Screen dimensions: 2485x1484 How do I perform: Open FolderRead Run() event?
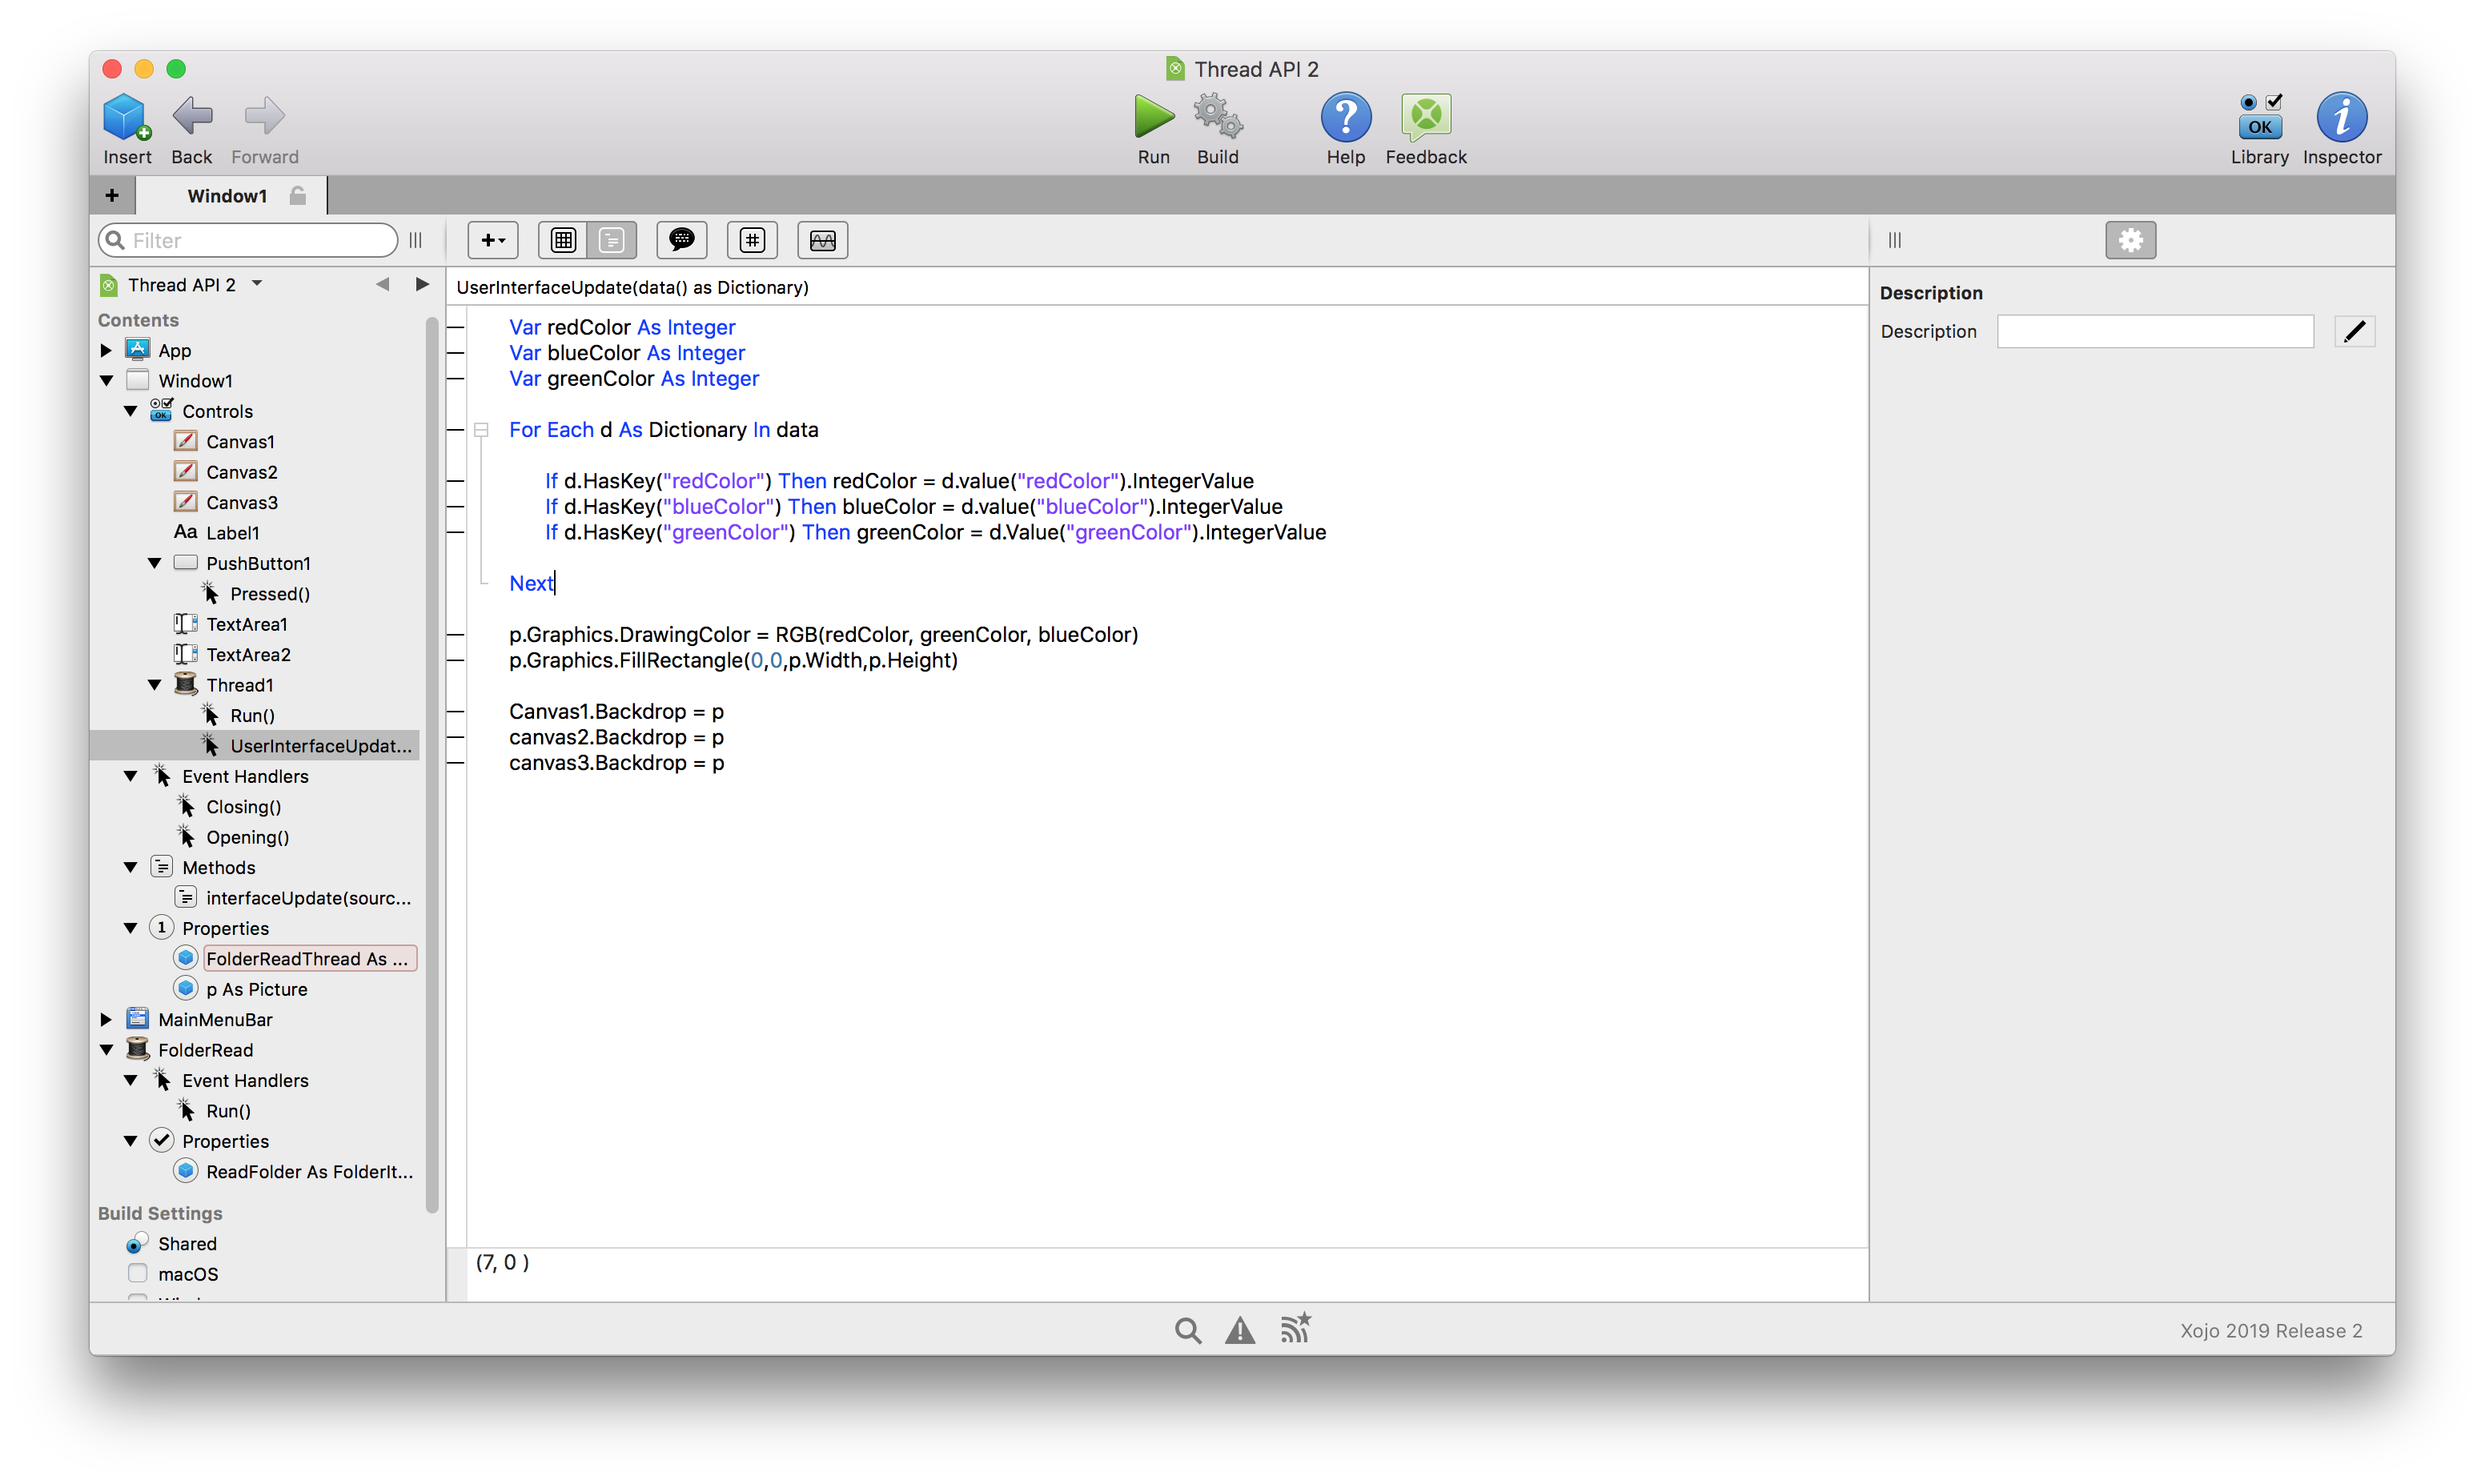pos(228,1111)
